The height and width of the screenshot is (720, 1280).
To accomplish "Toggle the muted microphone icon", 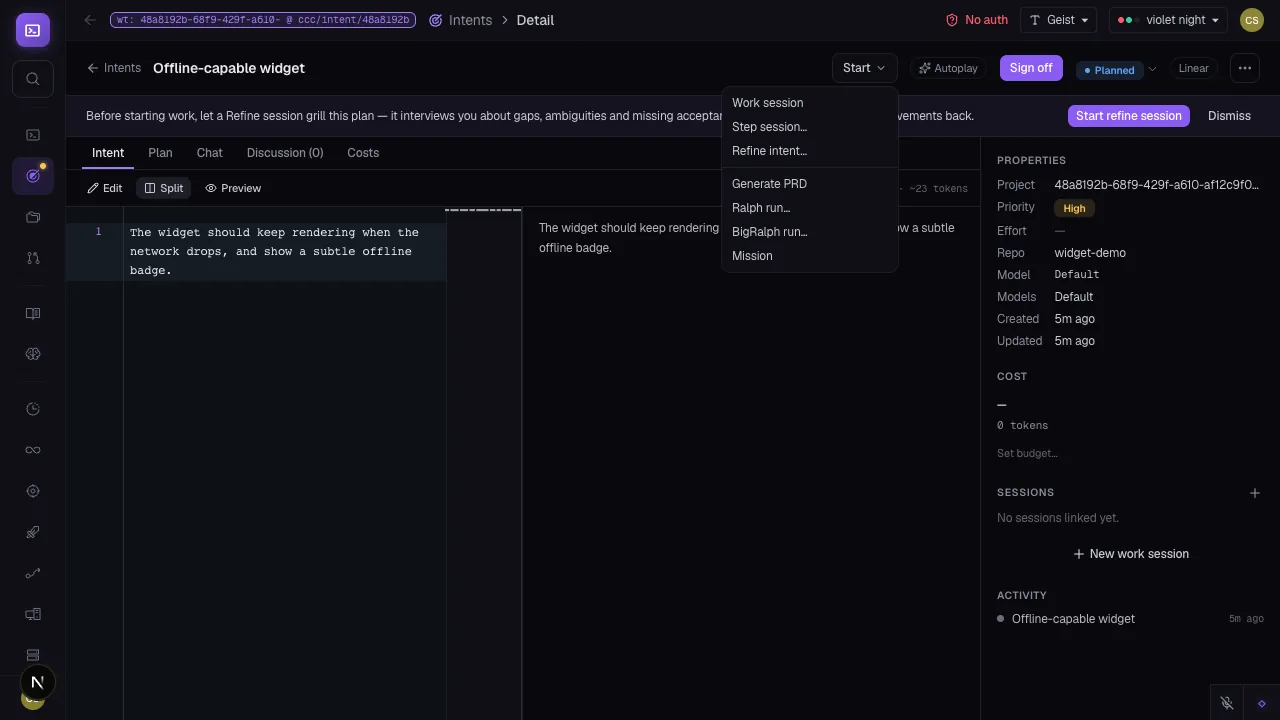I will coord(1227,703).
